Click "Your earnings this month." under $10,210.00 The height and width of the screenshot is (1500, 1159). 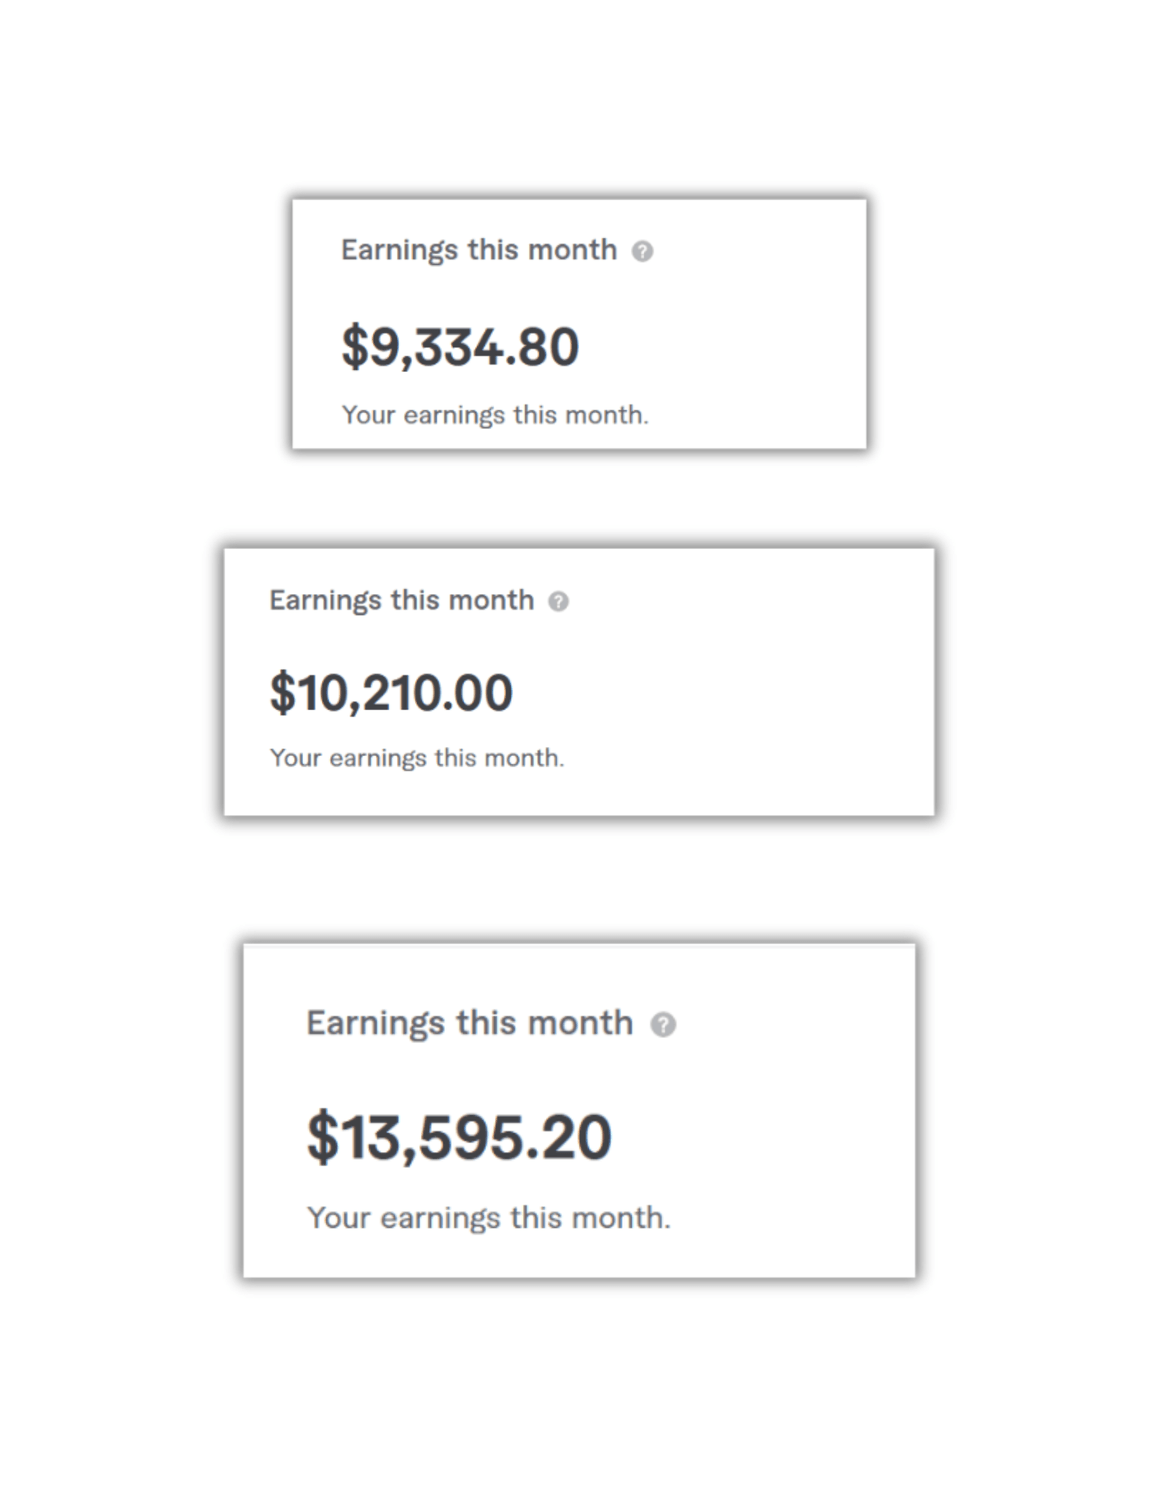416,758
